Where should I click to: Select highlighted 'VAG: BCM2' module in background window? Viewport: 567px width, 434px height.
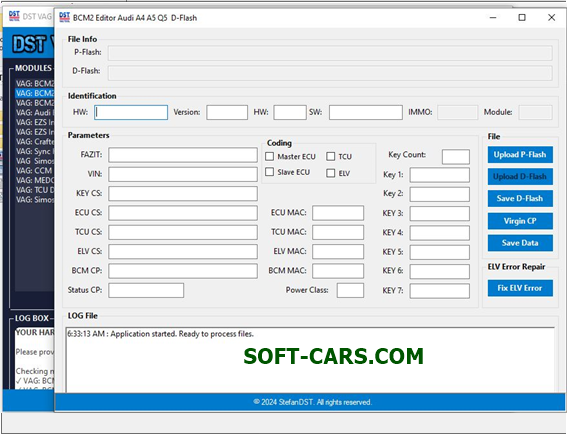pyautogui.click(x=34, y=93)
